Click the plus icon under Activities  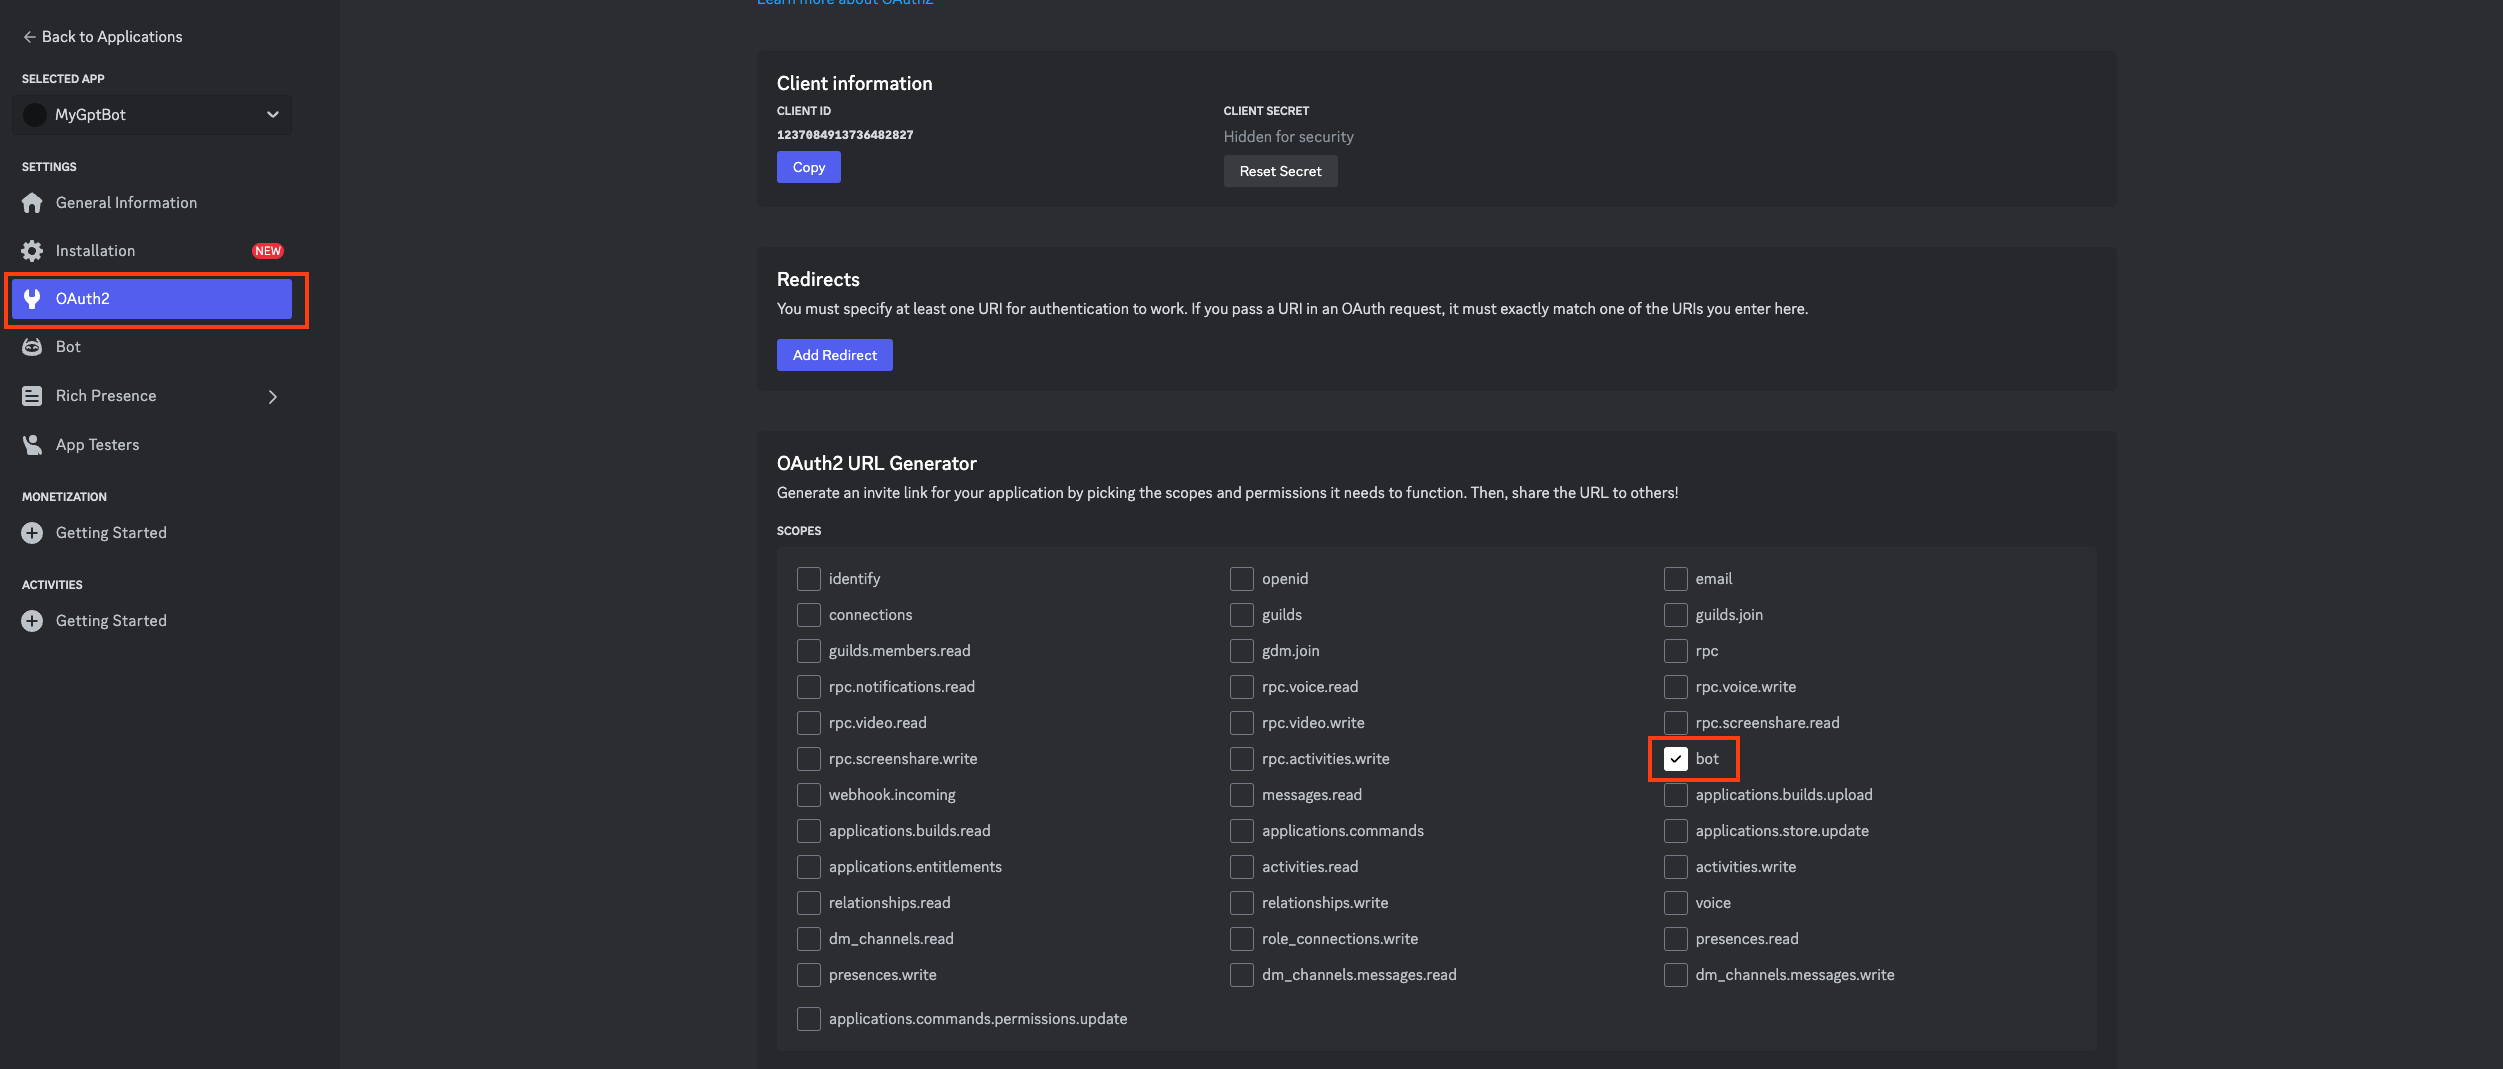tap(32, 621)
